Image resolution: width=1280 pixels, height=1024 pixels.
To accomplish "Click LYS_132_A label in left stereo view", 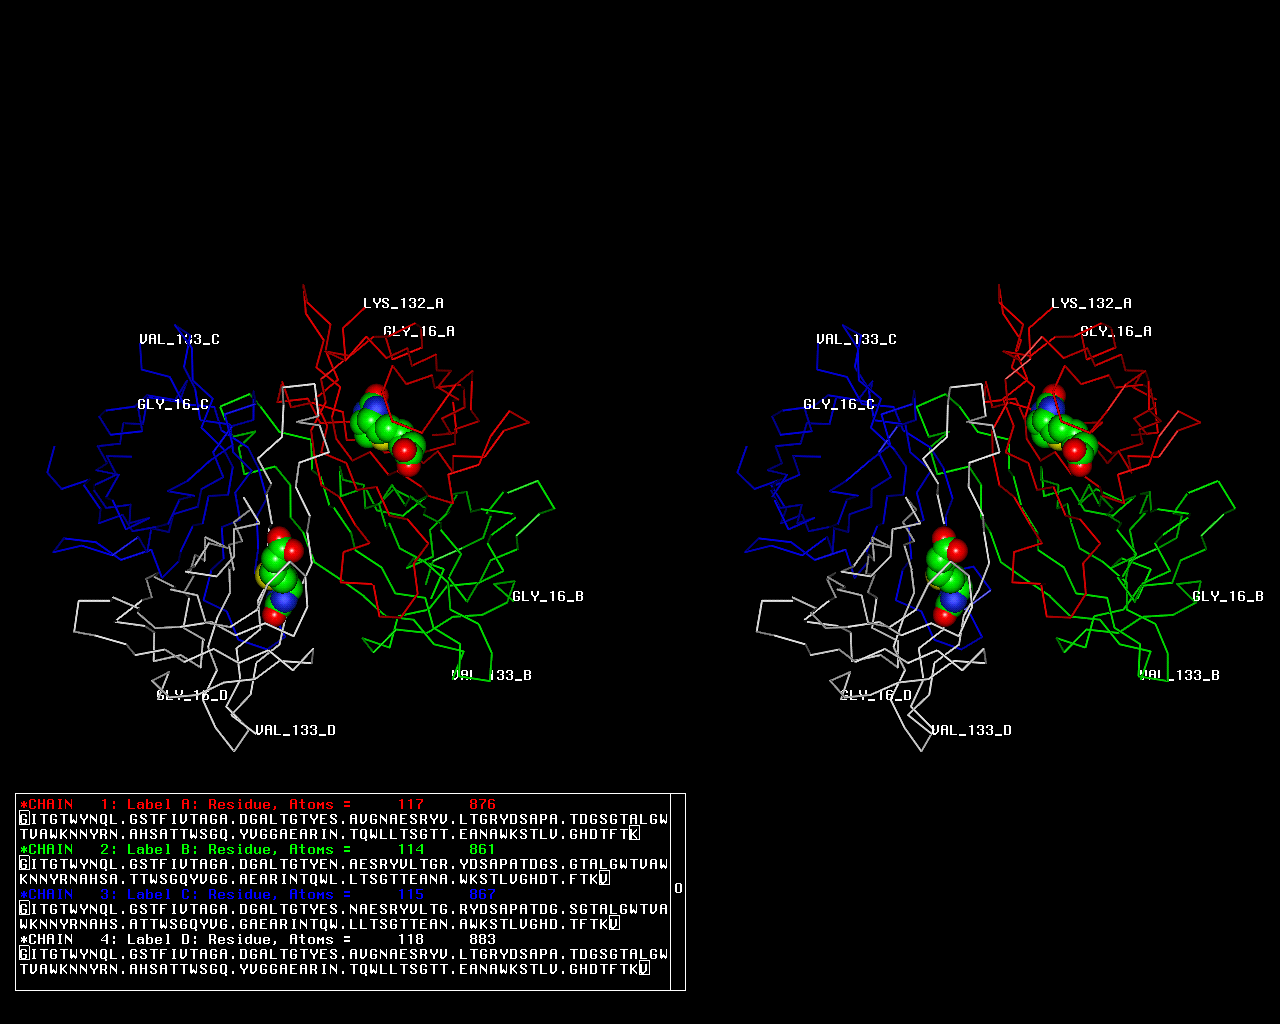I will tap(403, 303).
